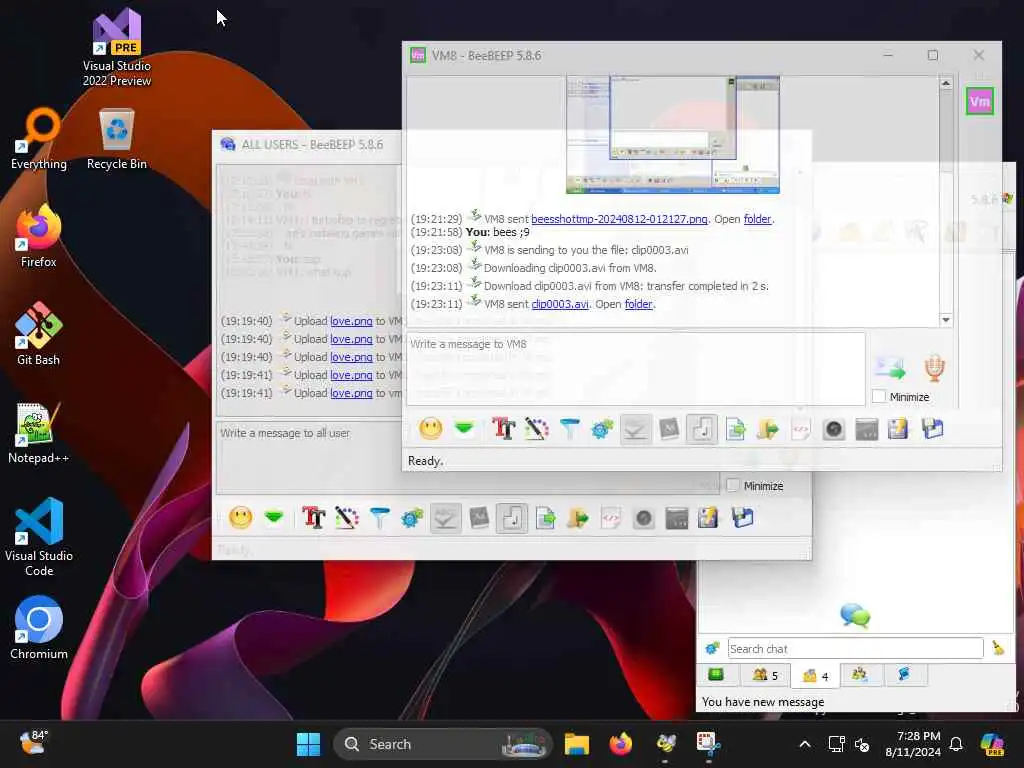Switch to groups tab in BeeBEEP main window

coord(860,675)
